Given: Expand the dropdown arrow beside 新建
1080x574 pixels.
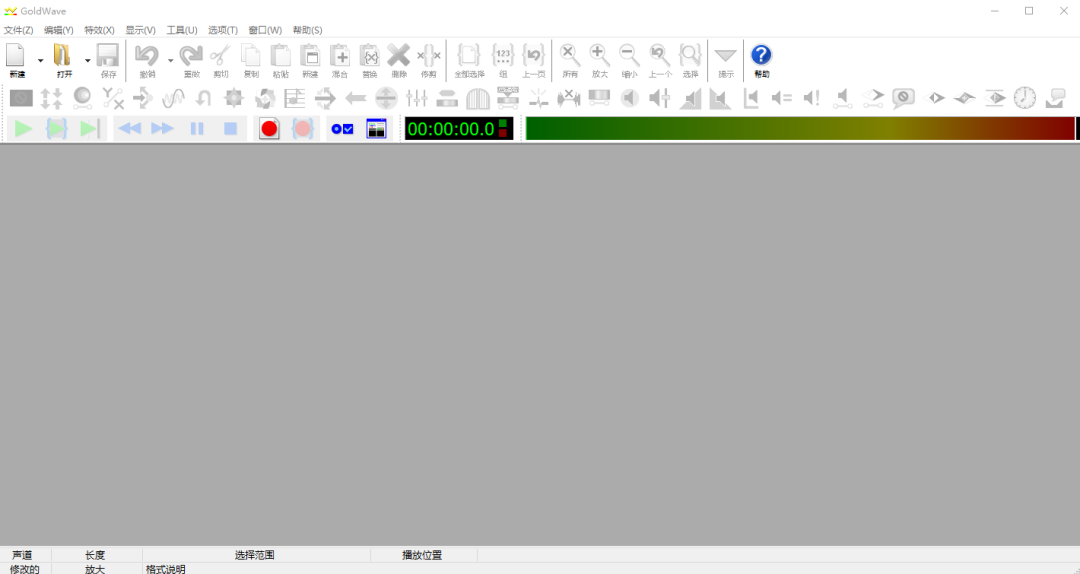Looking at the screenshot, I should [41, 60].
